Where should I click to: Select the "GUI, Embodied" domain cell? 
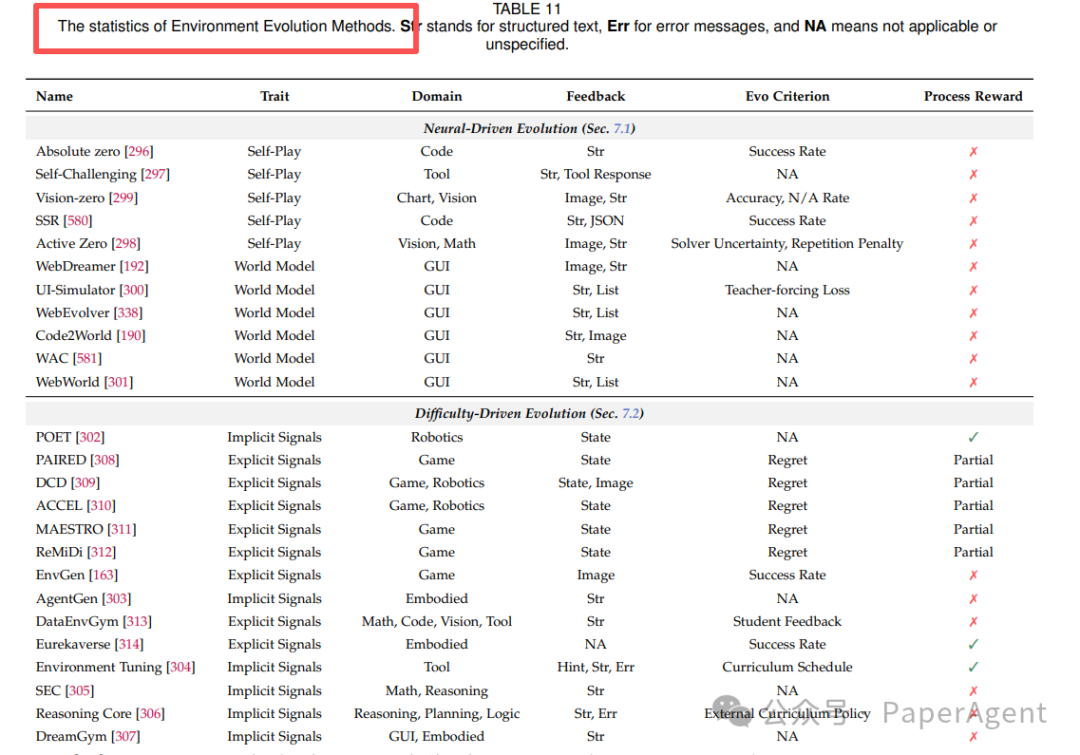(437, 736)
